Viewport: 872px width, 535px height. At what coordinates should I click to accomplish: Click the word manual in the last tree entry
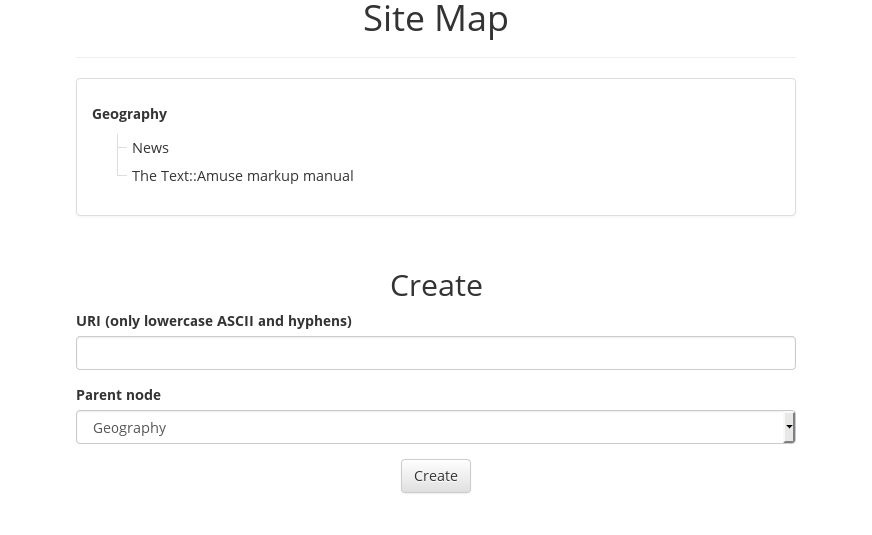tap(330, 176)
